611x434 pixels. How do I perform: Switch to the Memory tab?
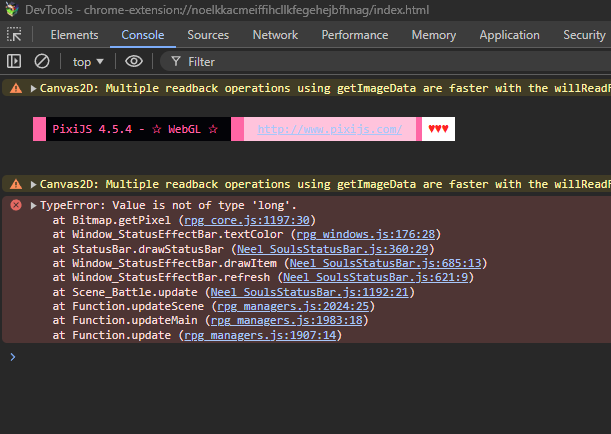434,35
